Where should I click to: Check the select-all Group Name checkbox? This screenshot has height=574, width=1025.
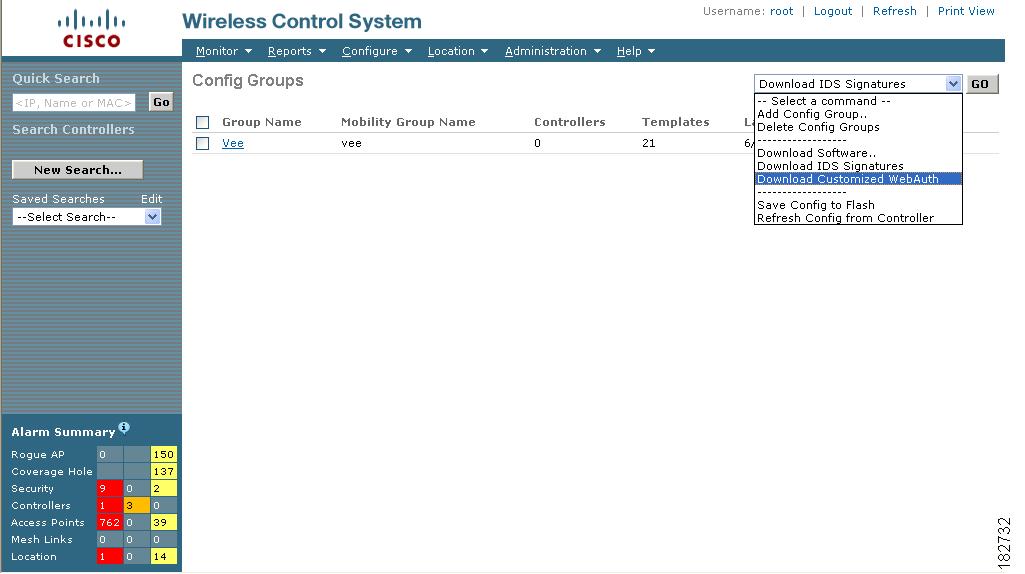[203, 122]
